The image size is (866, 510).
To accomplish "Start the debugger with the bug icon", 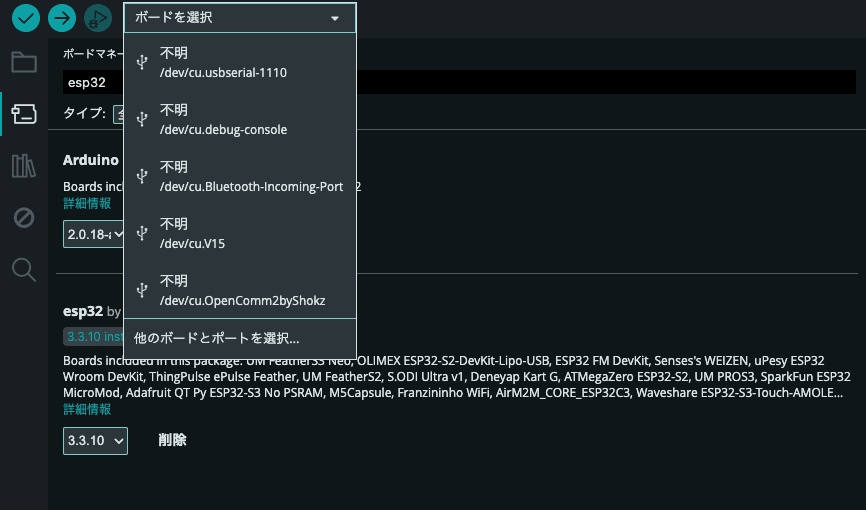I will [98, 18].
